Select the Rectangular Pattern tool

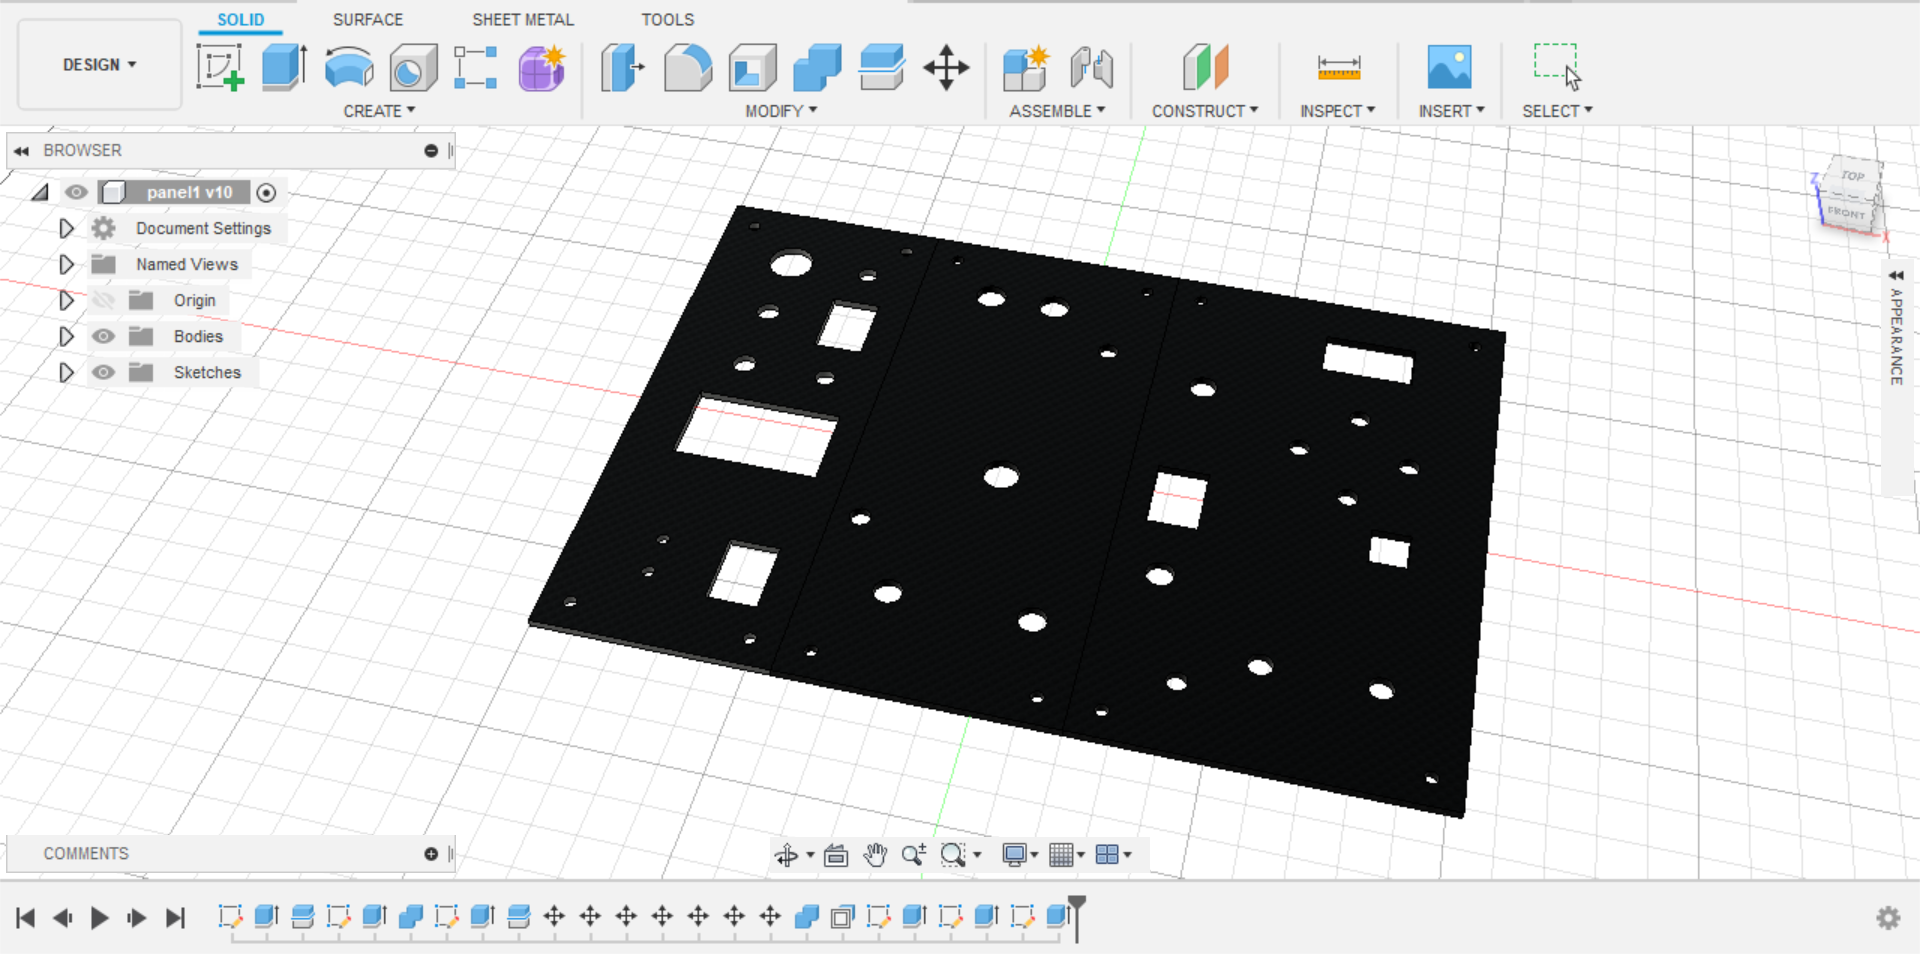(x=476, y=68)
